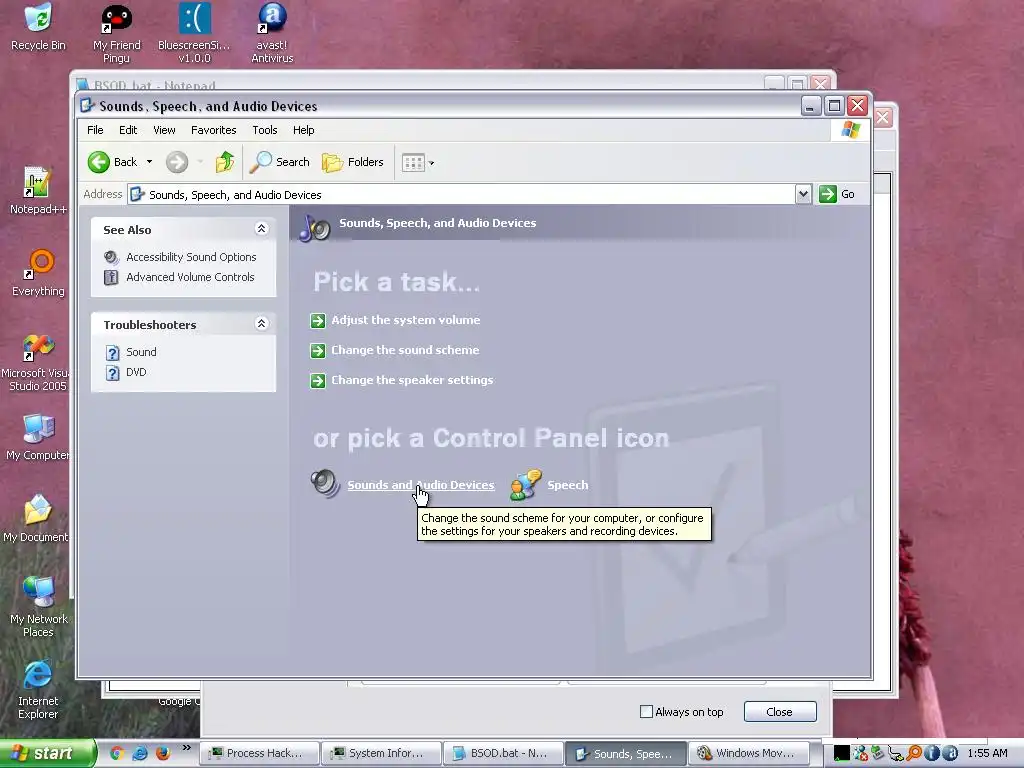The image size is (1024, 768).
Task: Click the blue info tray icon
Action: [932, 753]
